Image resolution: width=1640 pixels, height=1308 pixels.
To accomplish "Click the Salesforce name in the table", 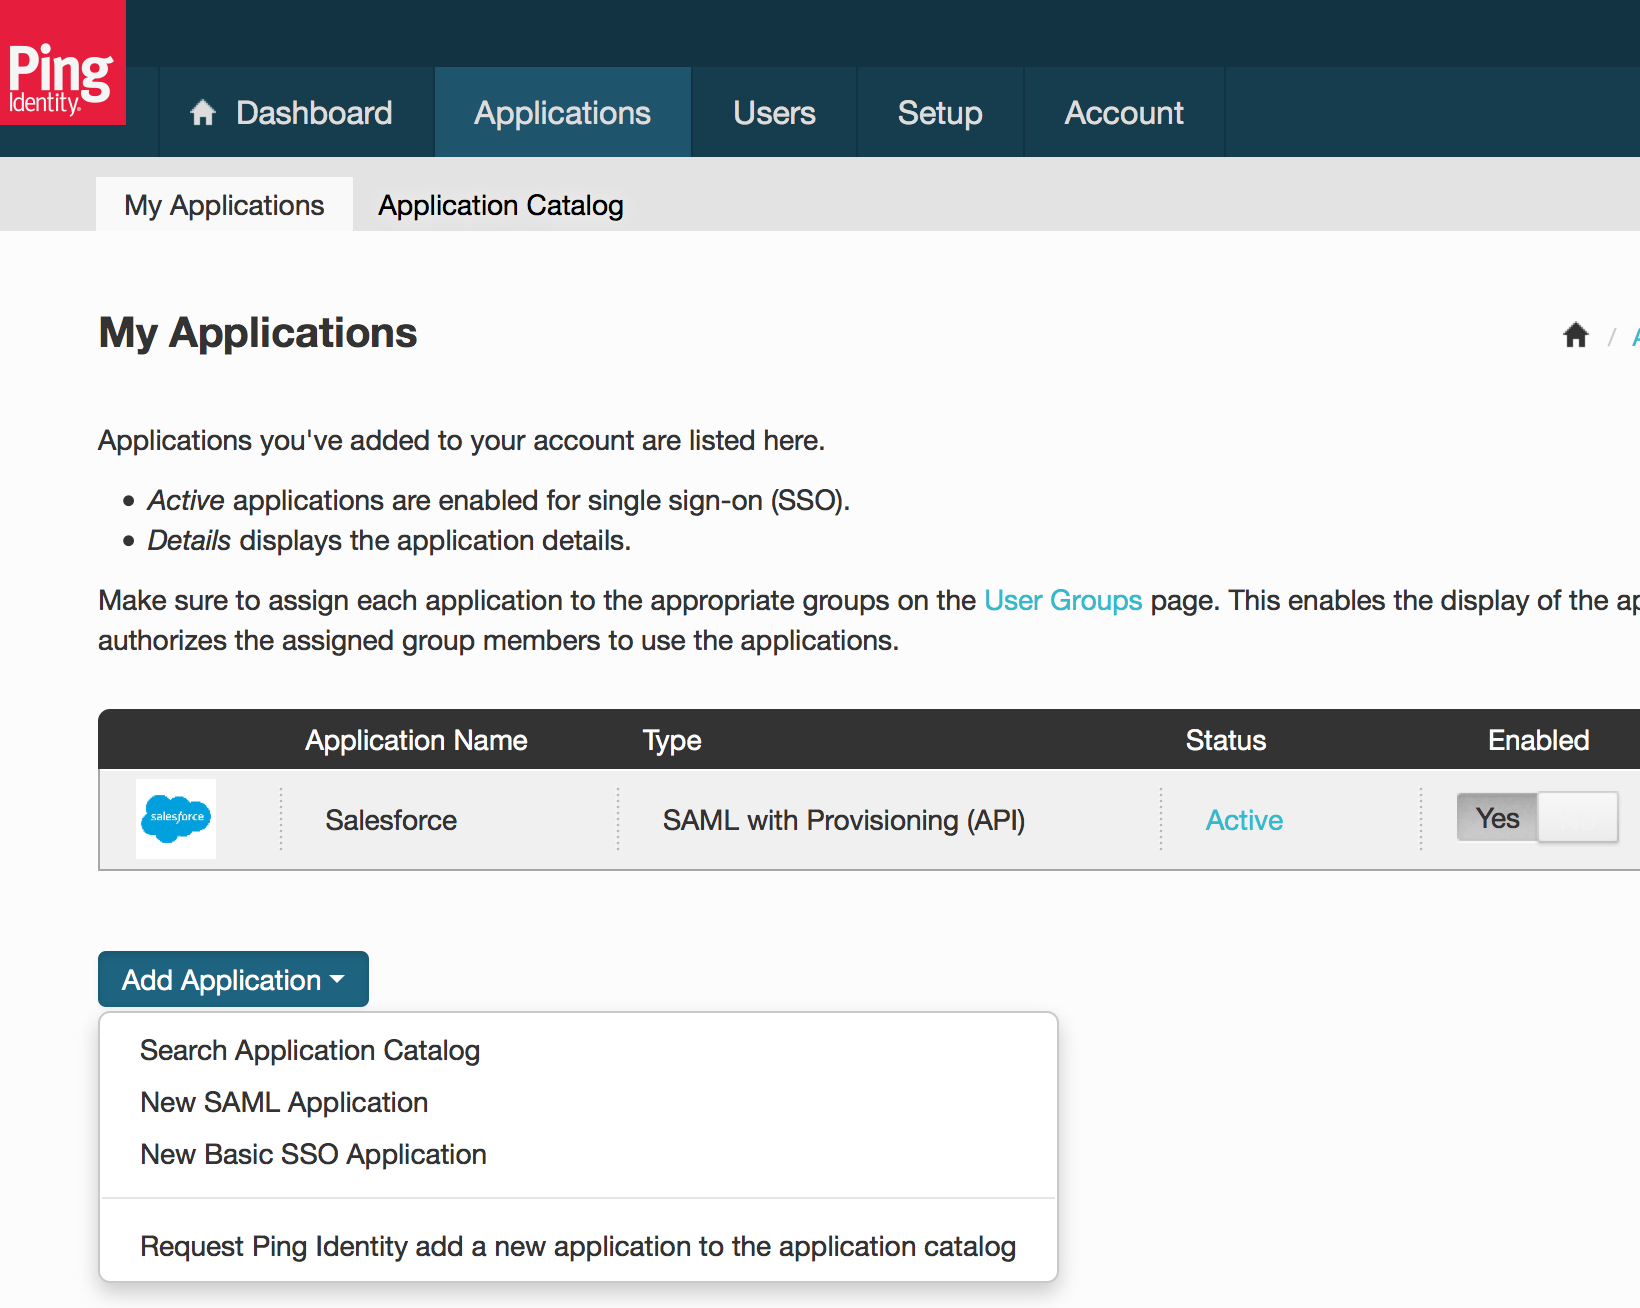I will [390, 819].
